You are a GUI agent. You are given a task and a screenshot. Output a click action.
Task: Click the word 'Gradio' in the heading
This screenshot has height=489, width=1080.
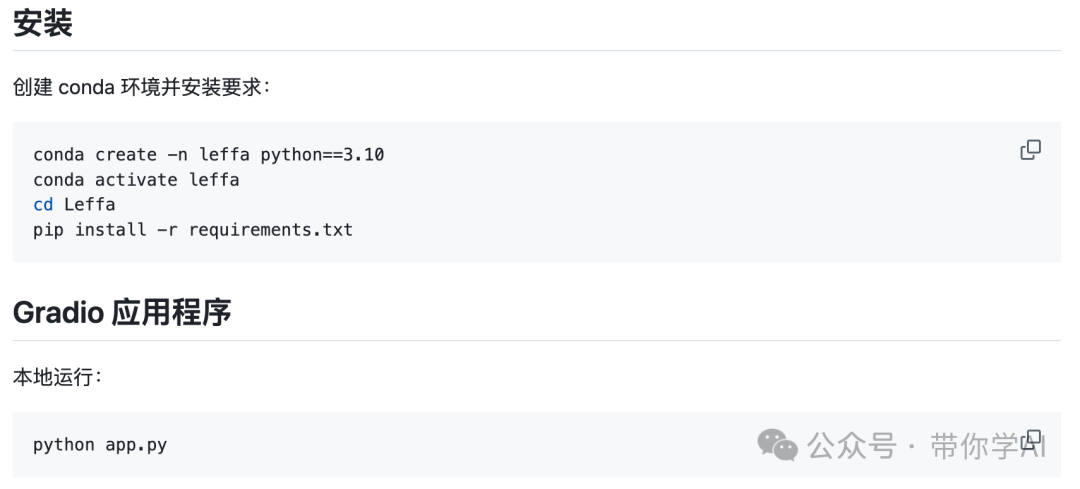tap(59, 313)
